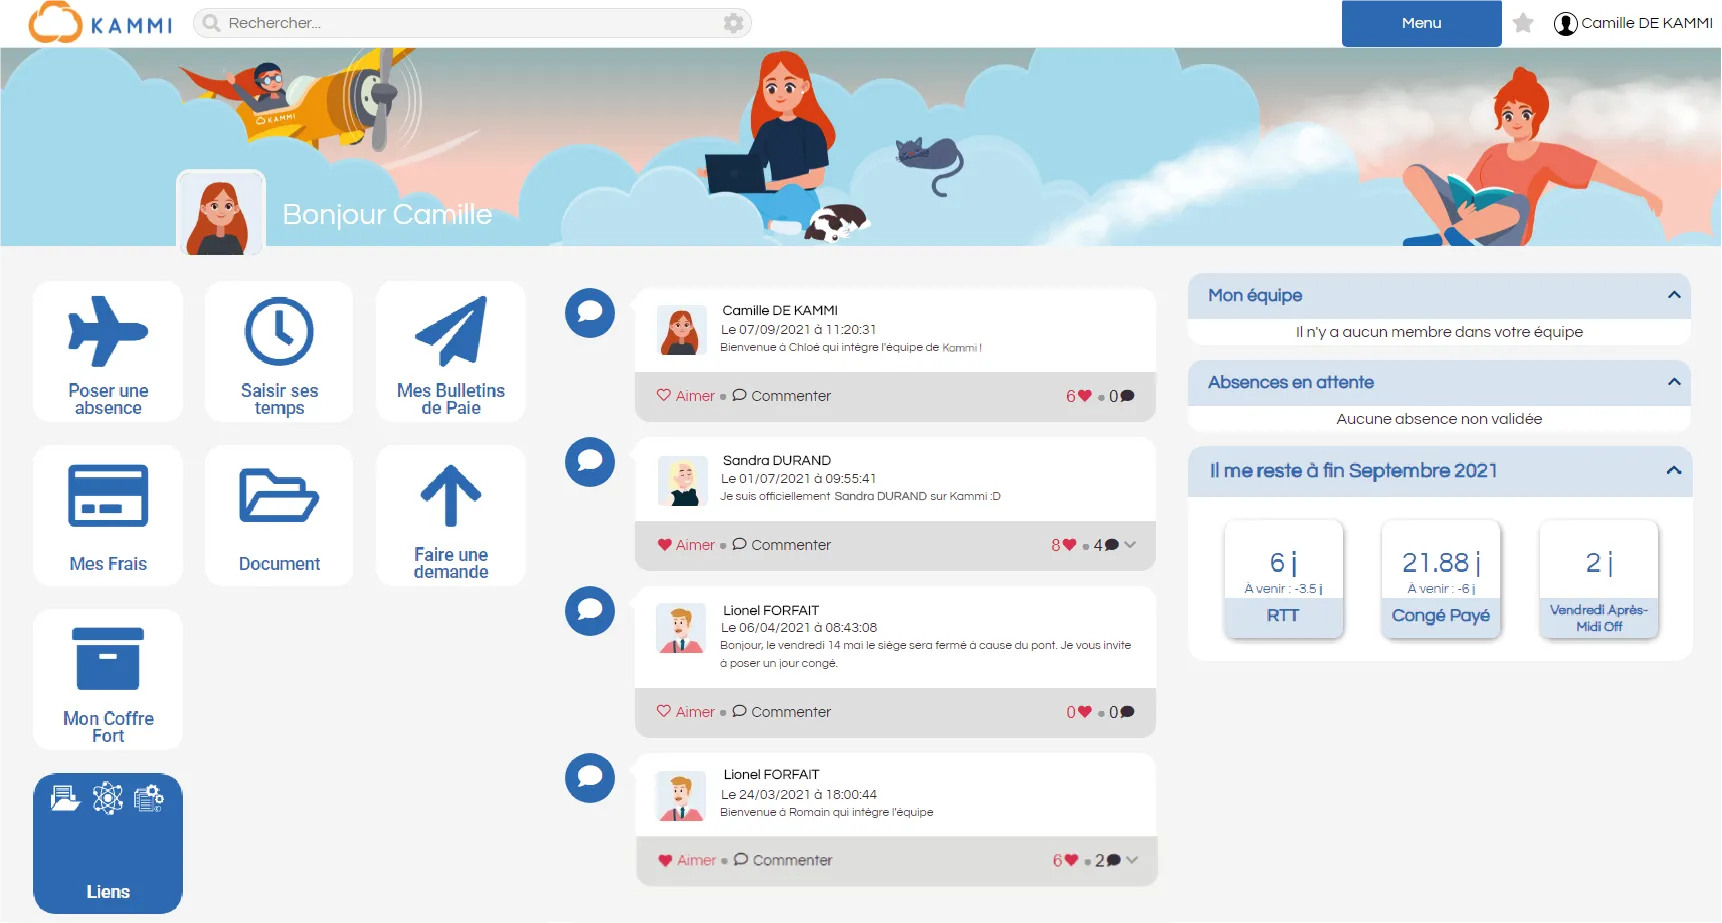Click the Faire une demande arrow tile
1722x923 pixels.
[450, 515]
